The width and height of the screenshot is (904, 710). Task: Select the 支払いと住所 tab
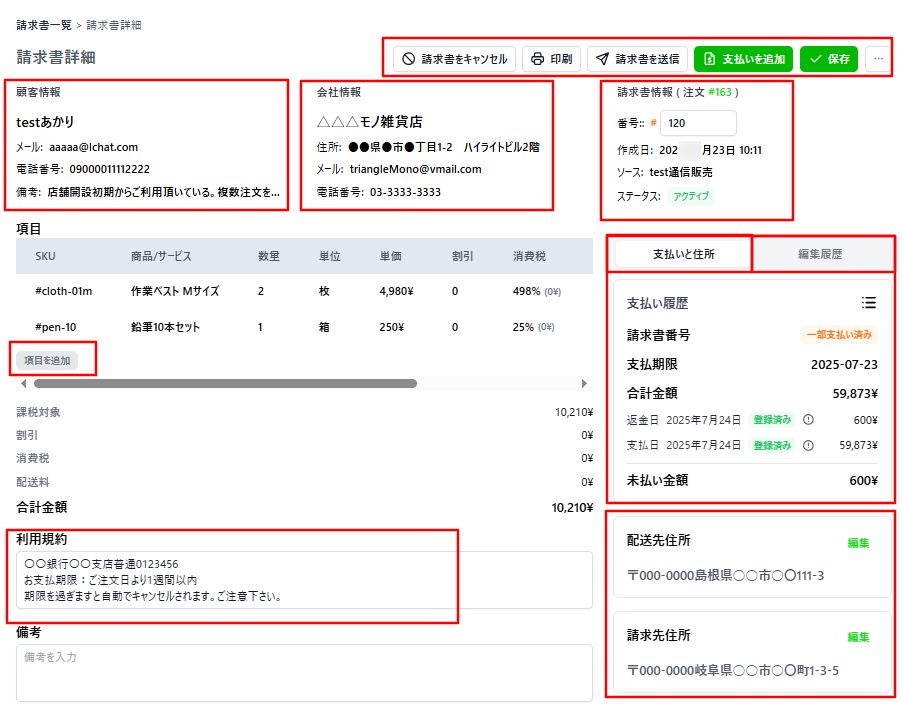(x=683, y=255)
